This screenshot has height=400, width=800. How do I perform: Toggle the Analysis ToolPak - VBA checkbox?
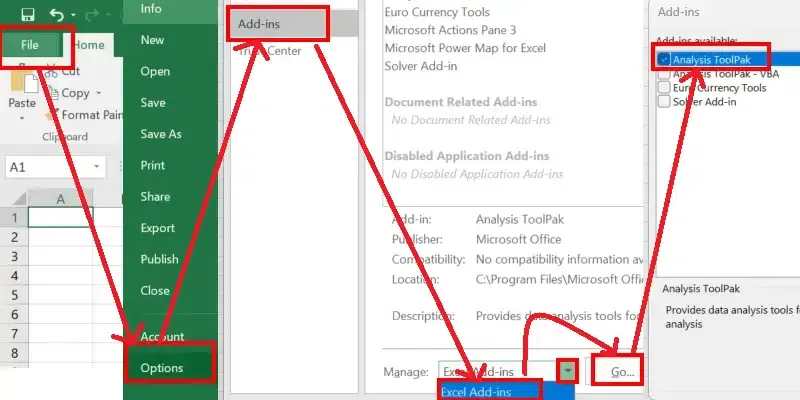click(664, 74)
